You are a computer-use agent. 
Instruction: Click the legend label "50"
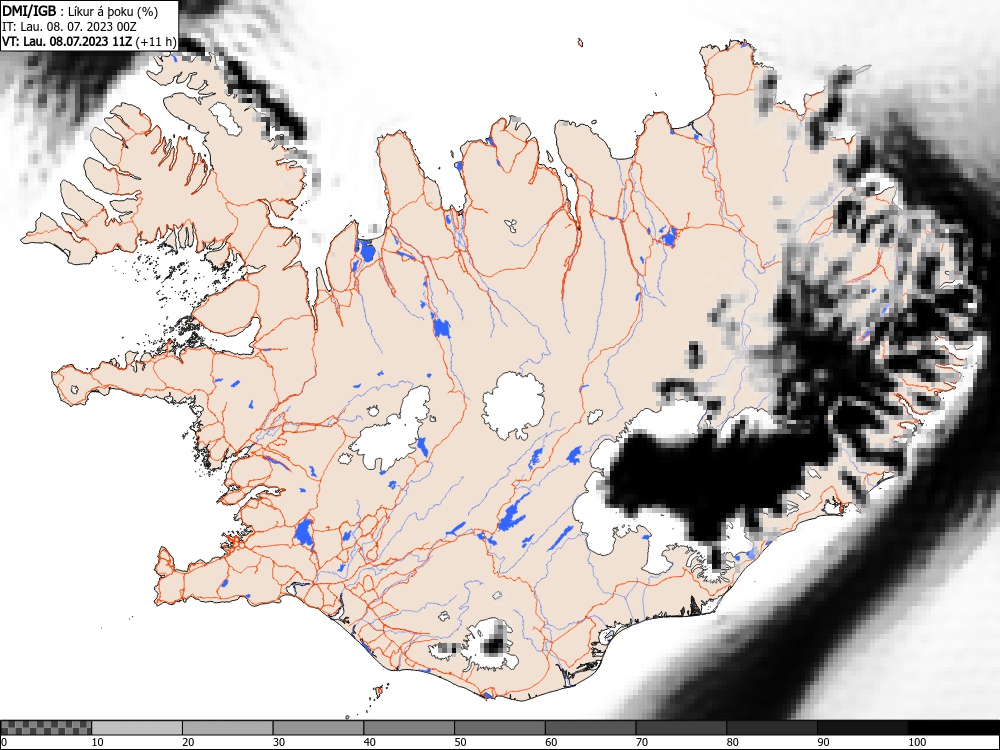(x=460, y=742)
